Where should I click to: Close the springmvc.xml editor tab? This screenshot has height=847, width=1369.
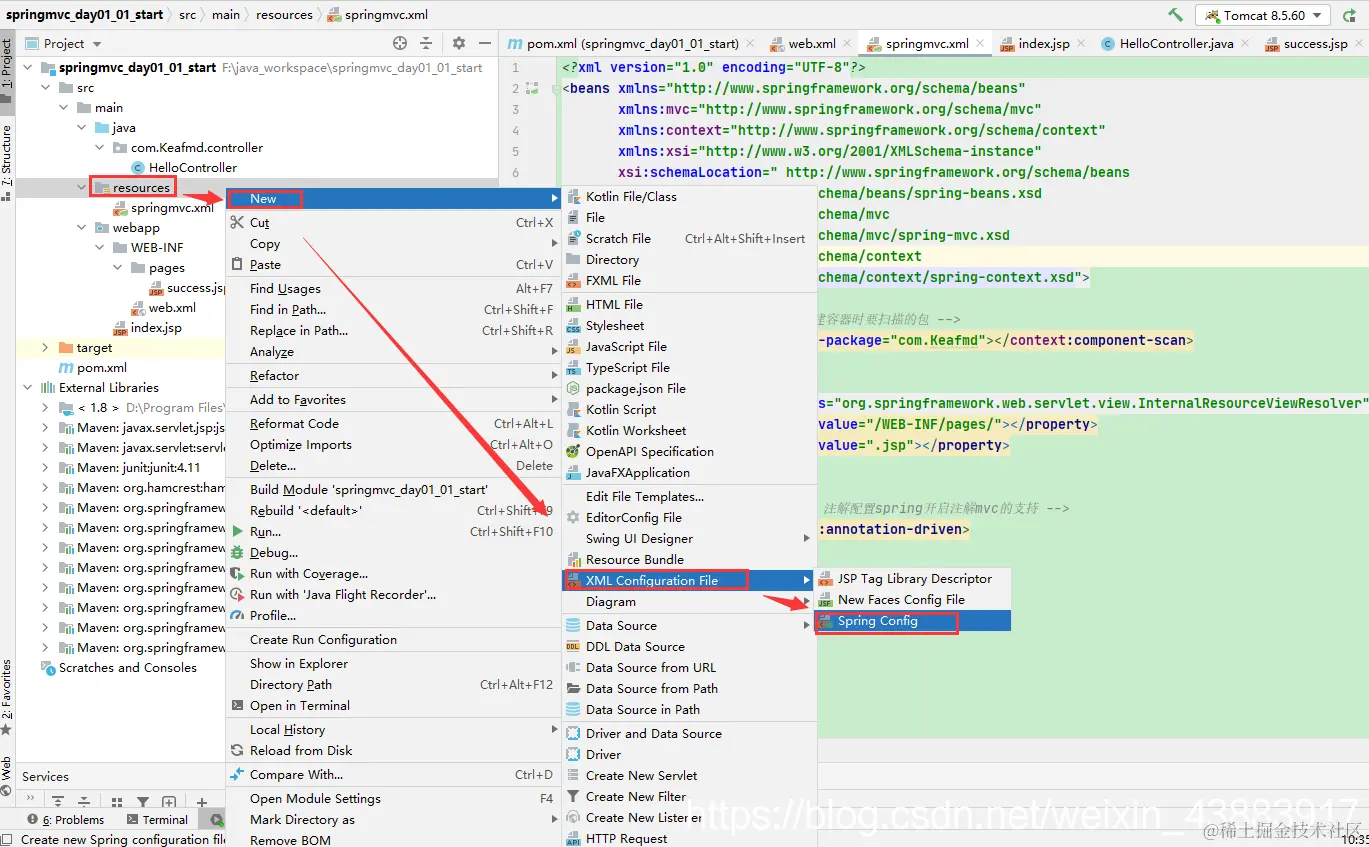pyautogui.click(x=981, y=43)
